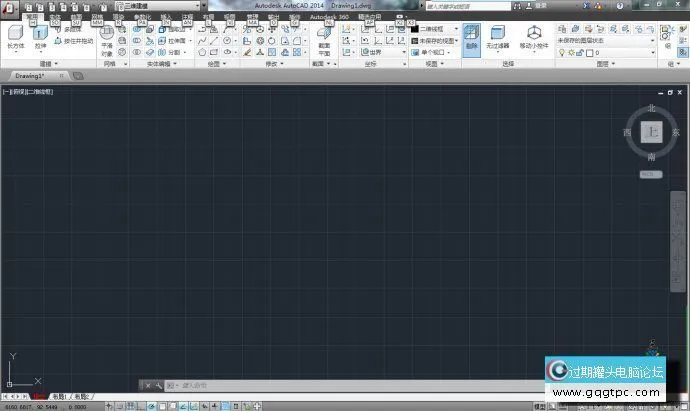Click the layer 0 color square swatch
Screen dimensions: 690x411
tap(590, 53)
